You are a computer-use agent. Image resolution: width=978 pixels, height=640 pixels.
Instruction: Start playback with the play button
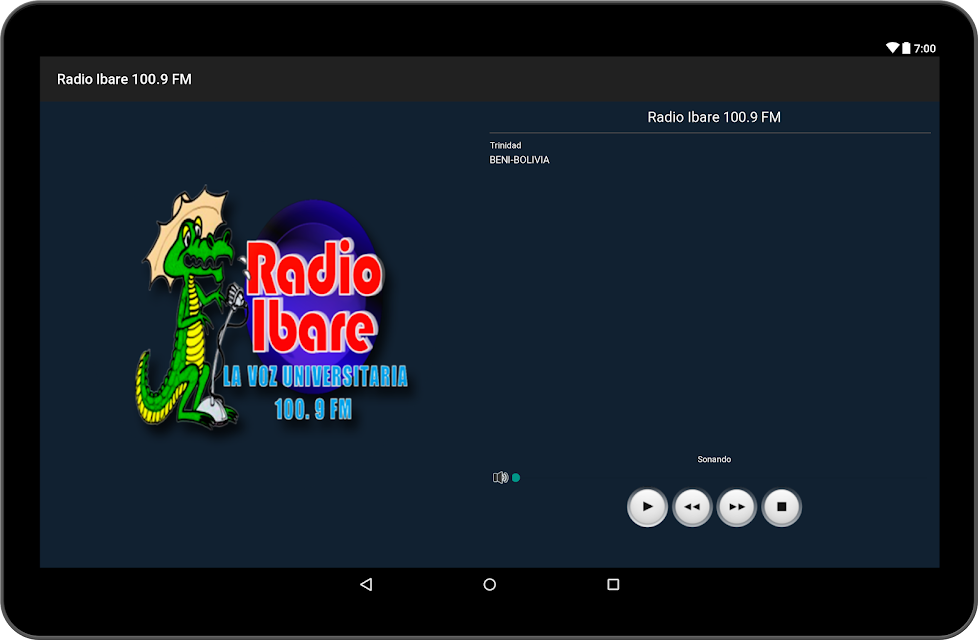click(x=647, y=507)
